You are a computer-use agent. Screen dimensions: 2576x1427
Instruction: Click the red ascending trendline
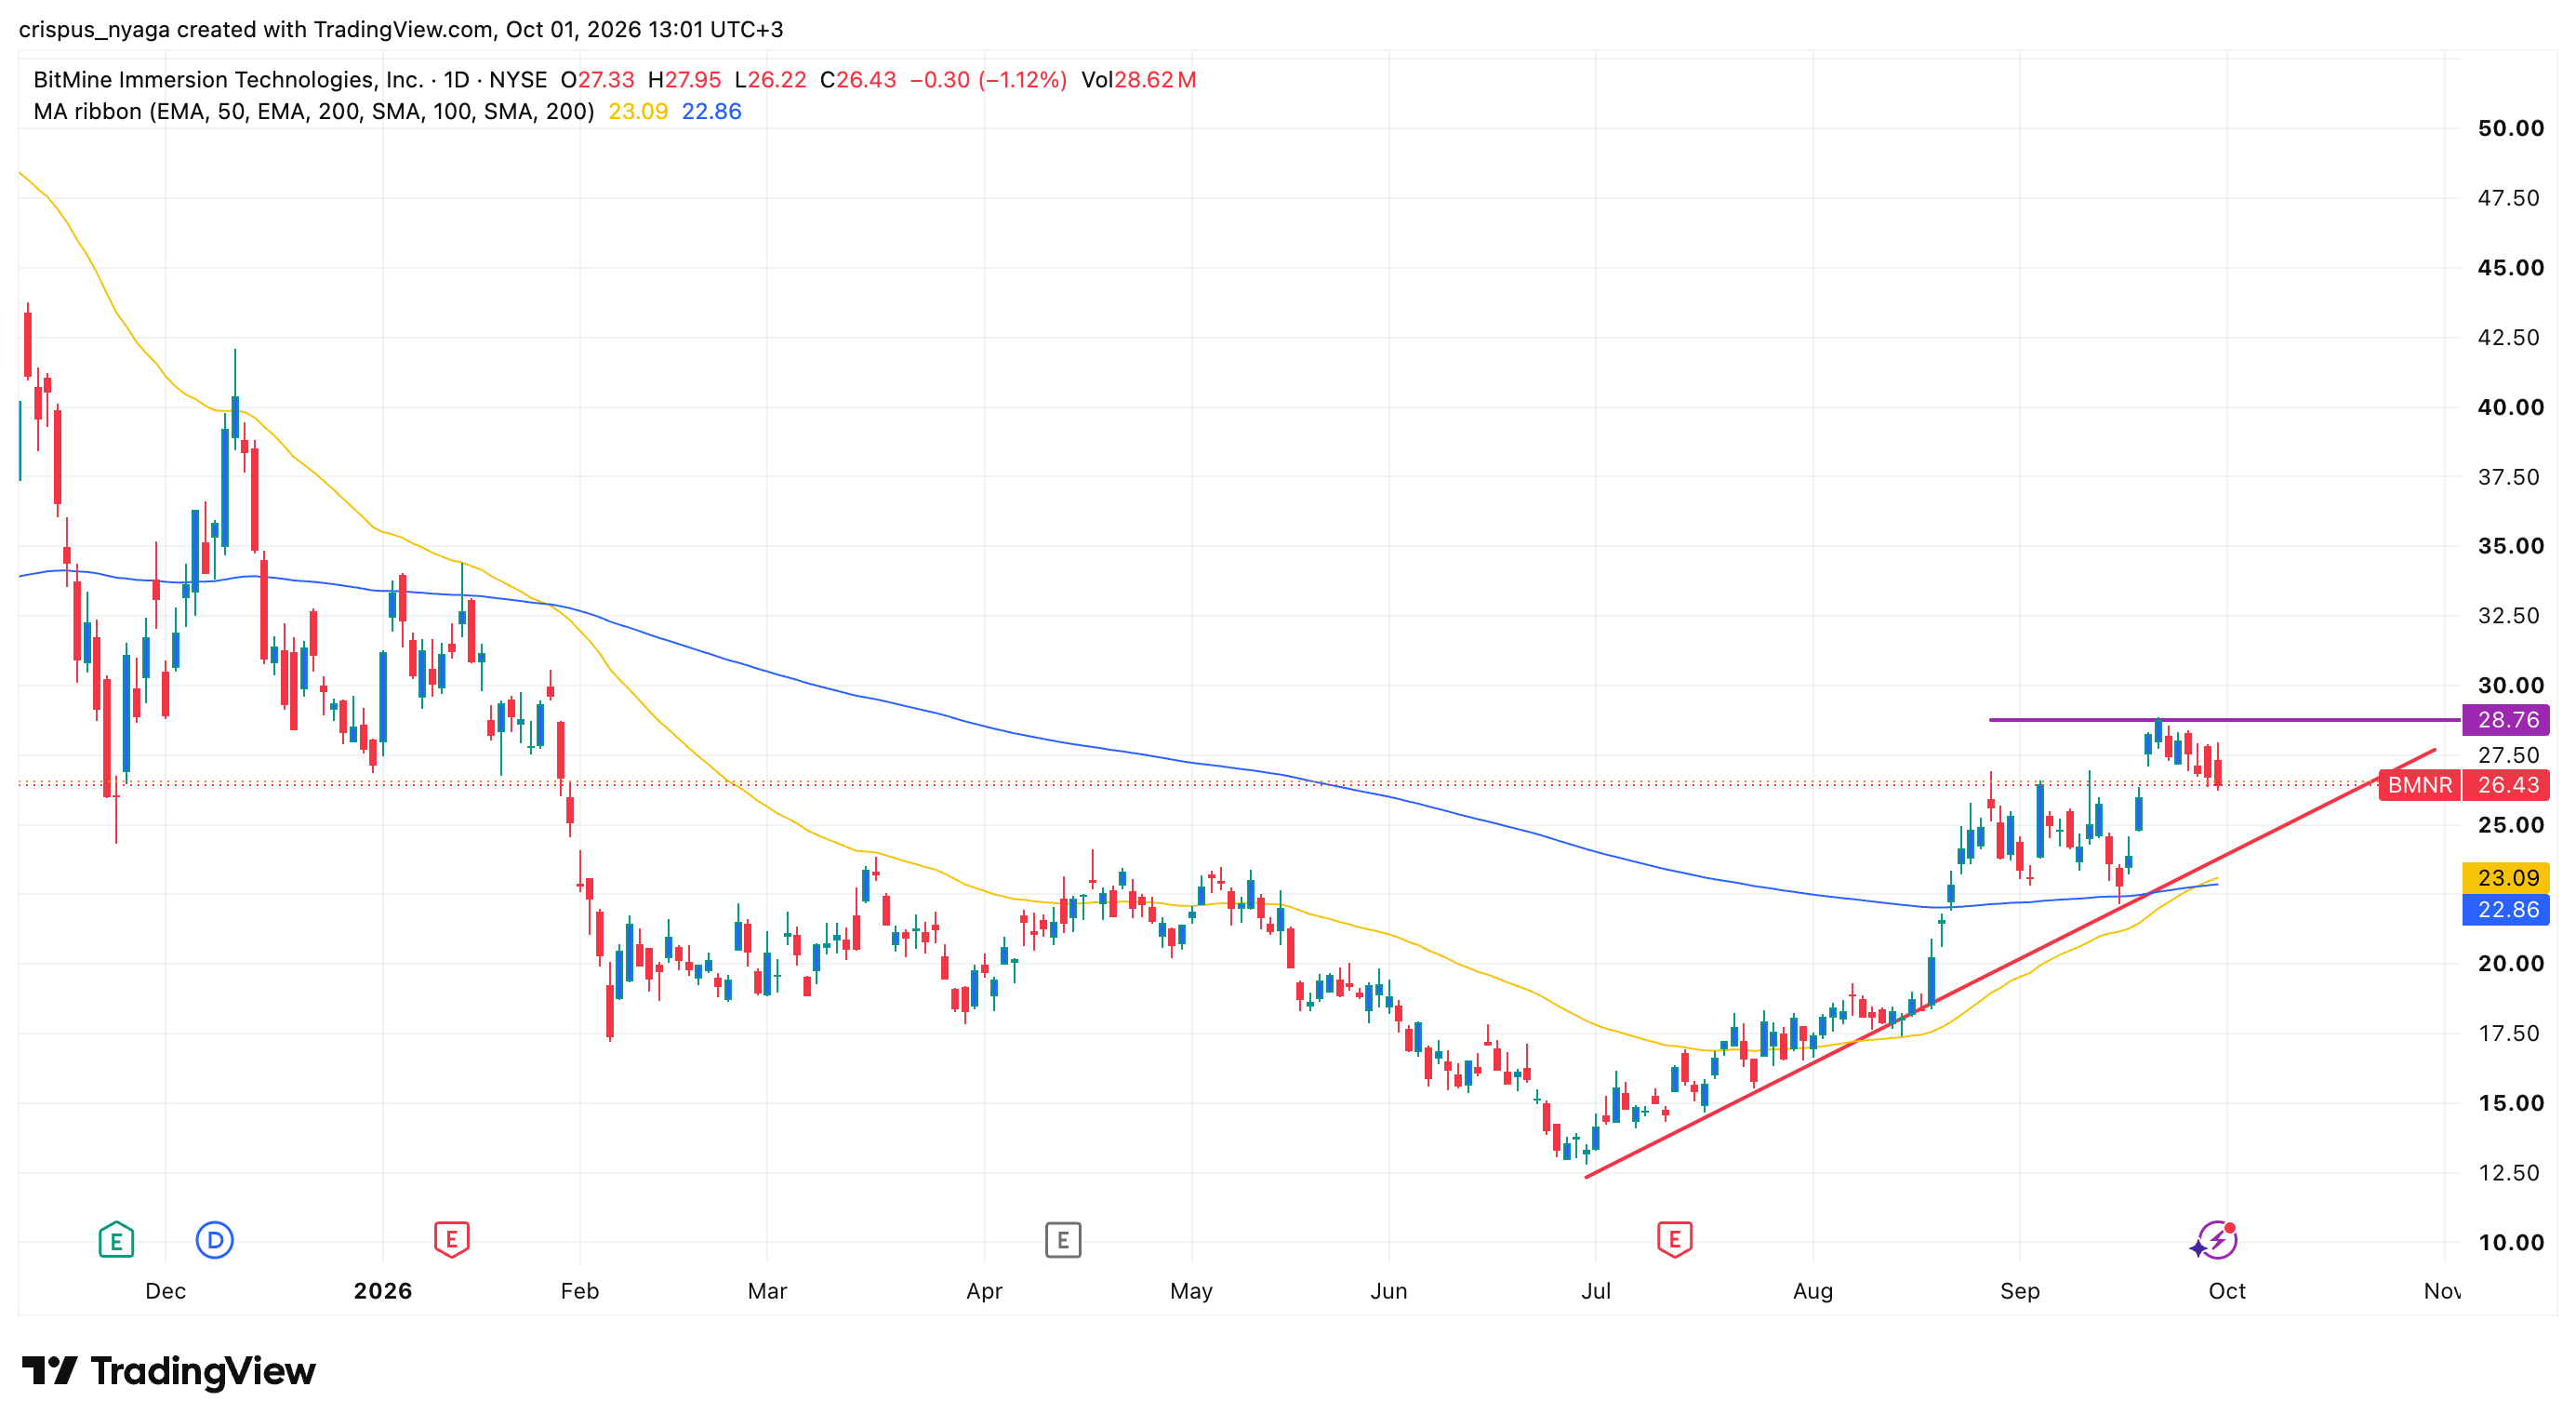(x=2010, y=963)
